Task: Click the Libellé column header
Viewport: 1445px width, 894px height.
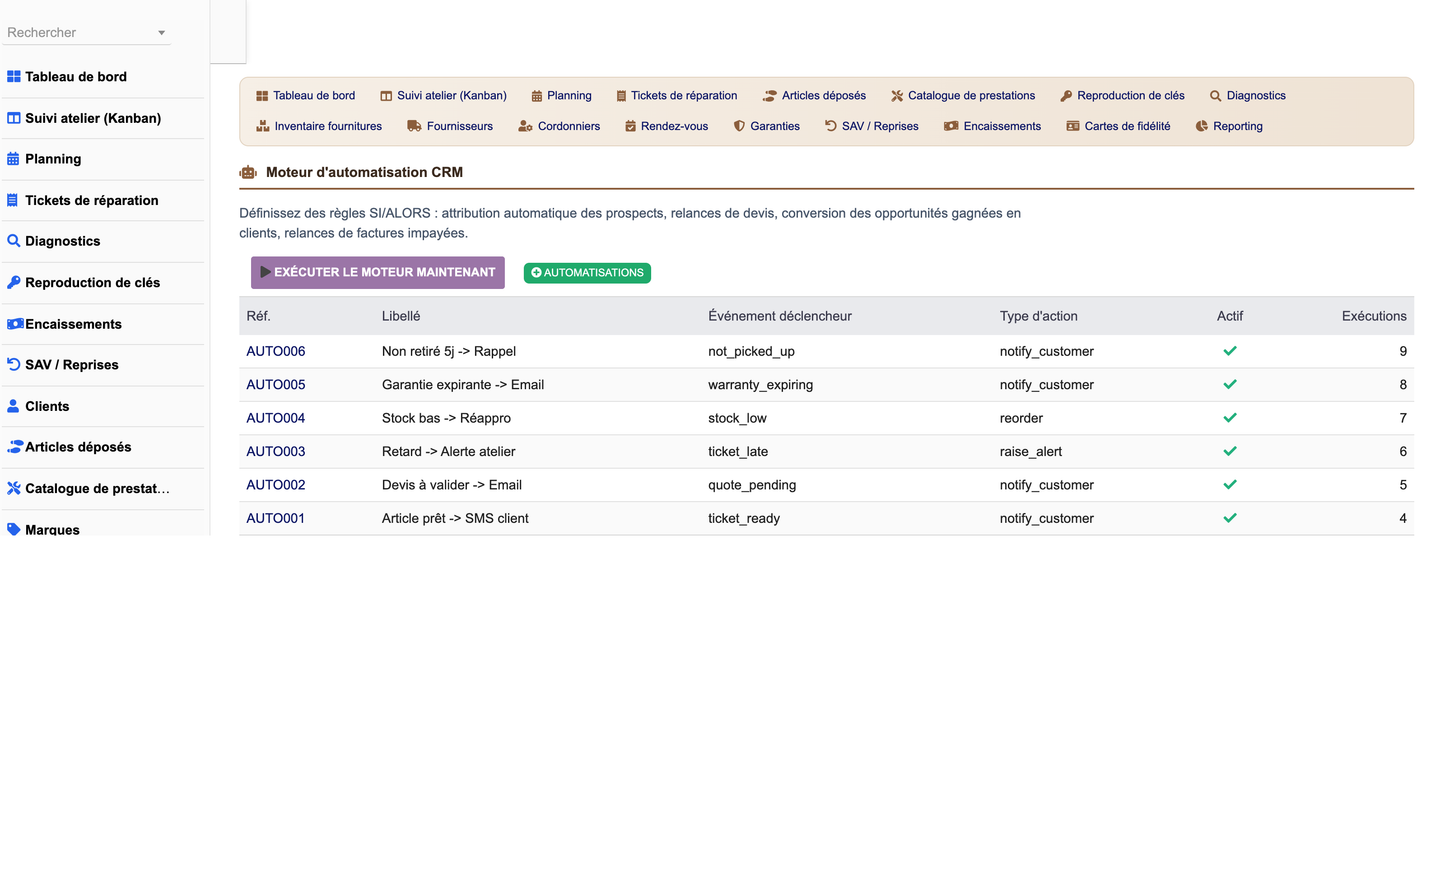Action: tap(401, 316)
